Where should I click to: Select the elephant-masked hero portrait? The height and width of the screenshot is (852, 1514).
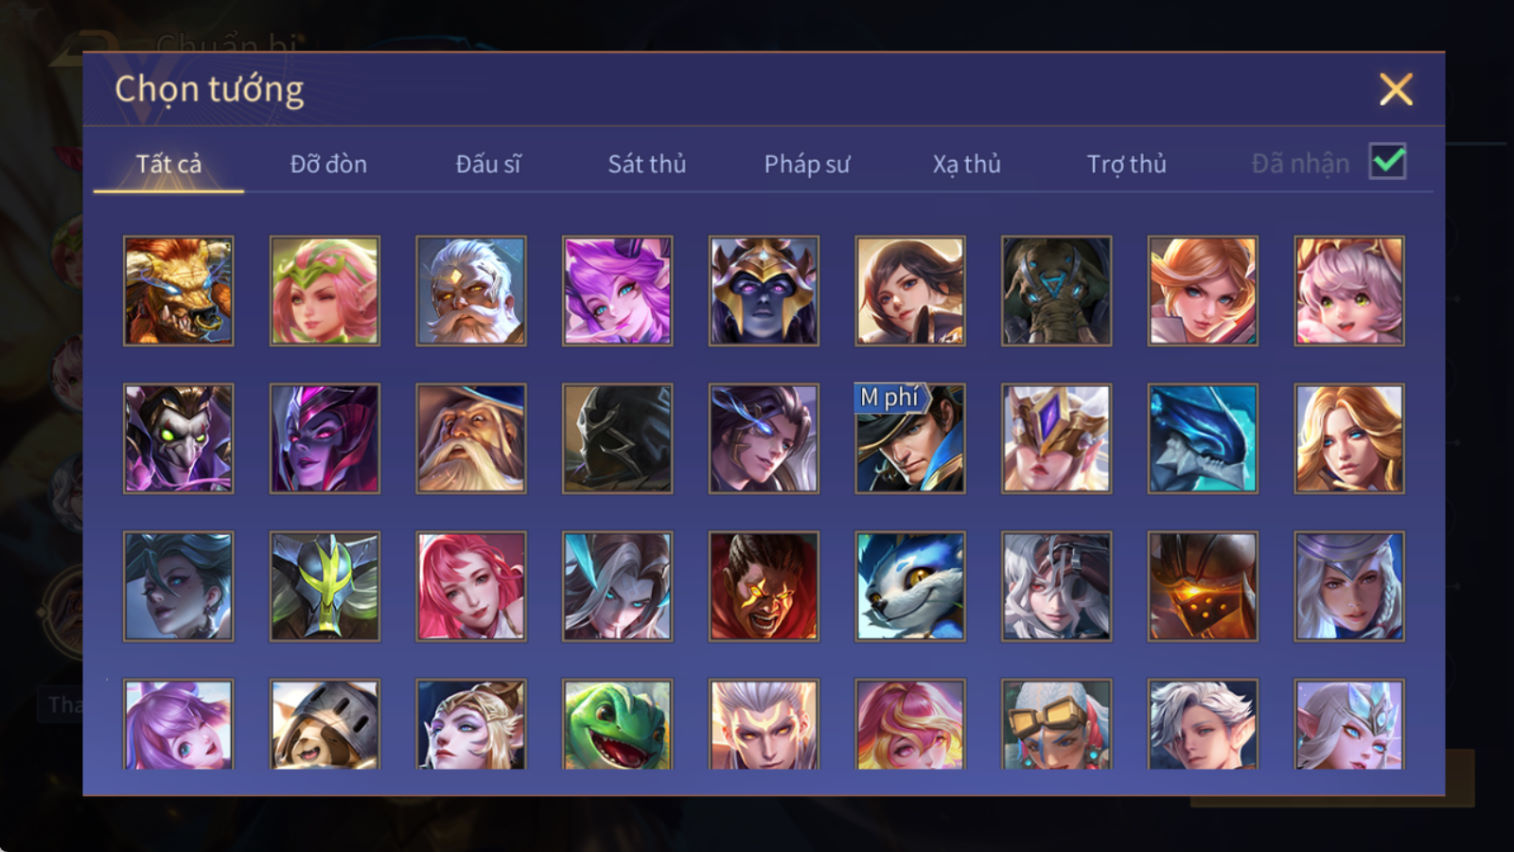pyautogui.click(x=1056, y=291)
